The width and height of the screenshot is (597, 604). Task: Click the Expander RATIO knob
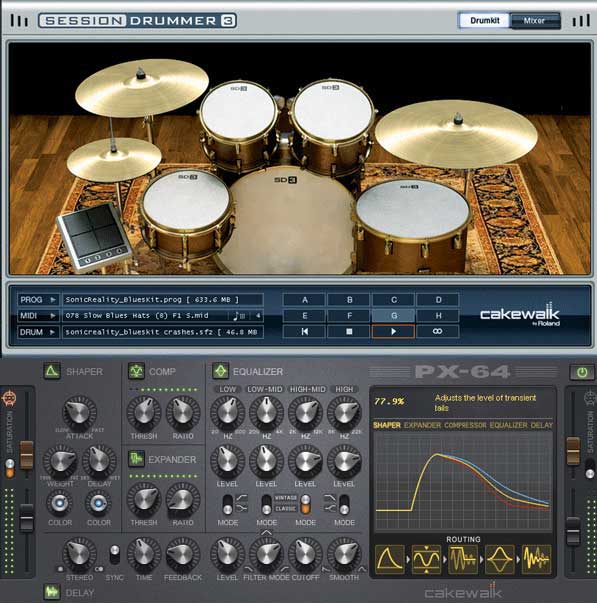[183, 500]
